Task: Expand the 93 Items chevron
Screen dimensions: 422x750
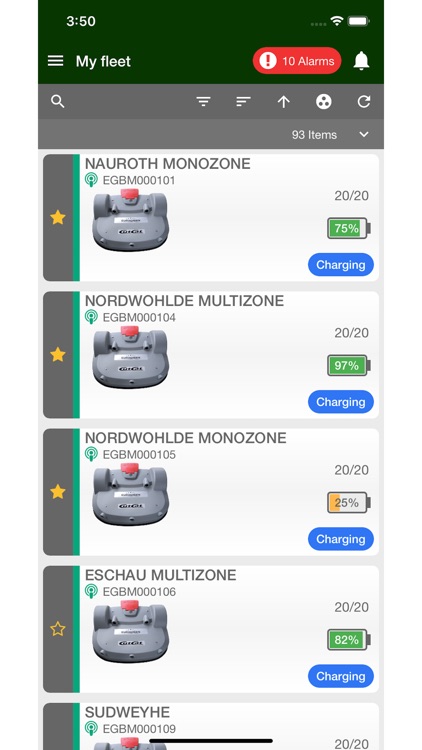Action: tap(364, 134)
